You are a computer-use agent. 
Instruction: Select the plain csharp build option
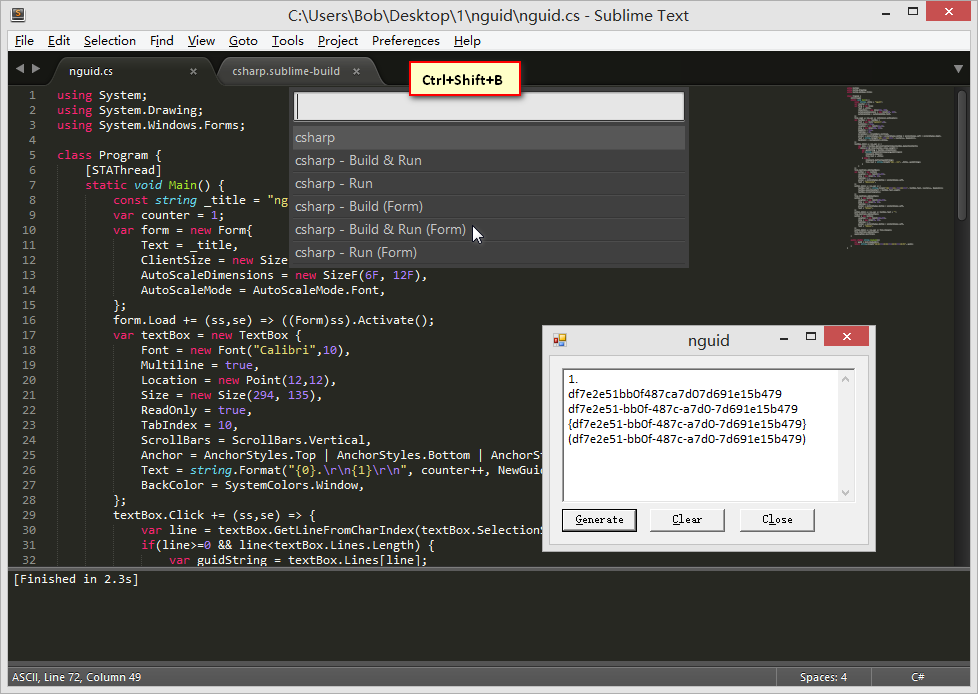point(489,137)
